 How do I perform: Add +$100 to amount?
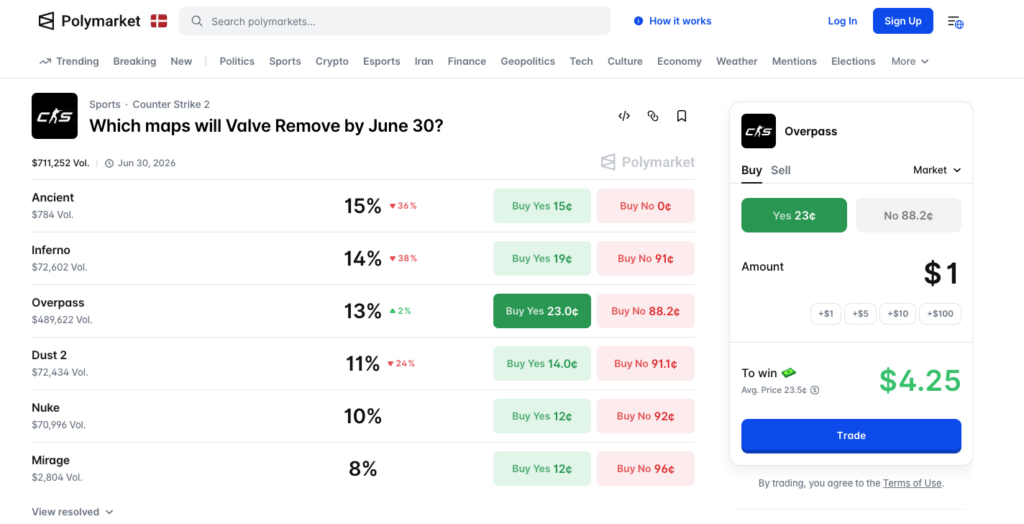(940, 314)
